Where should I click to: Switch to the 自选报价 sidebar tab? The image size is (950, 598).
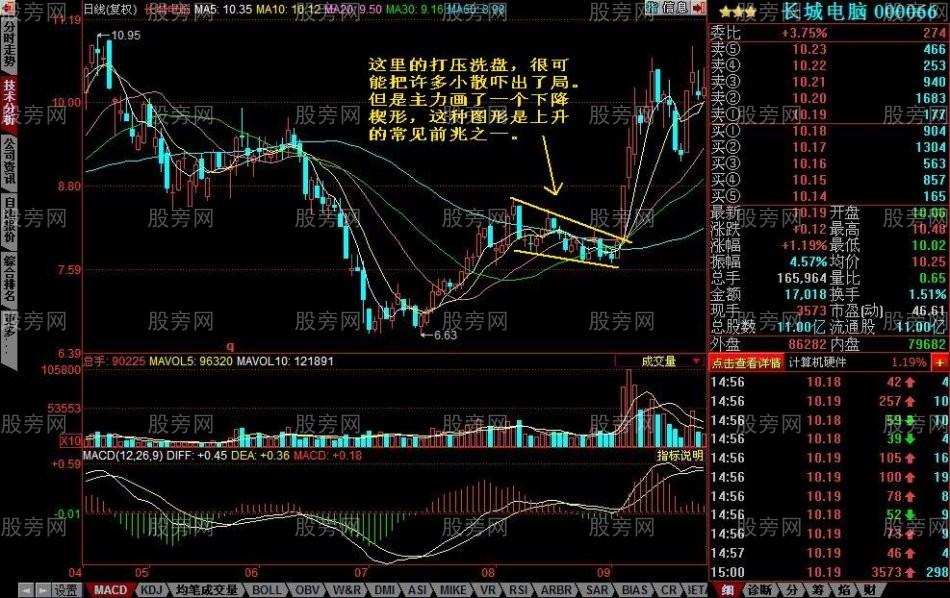[9, 219]
